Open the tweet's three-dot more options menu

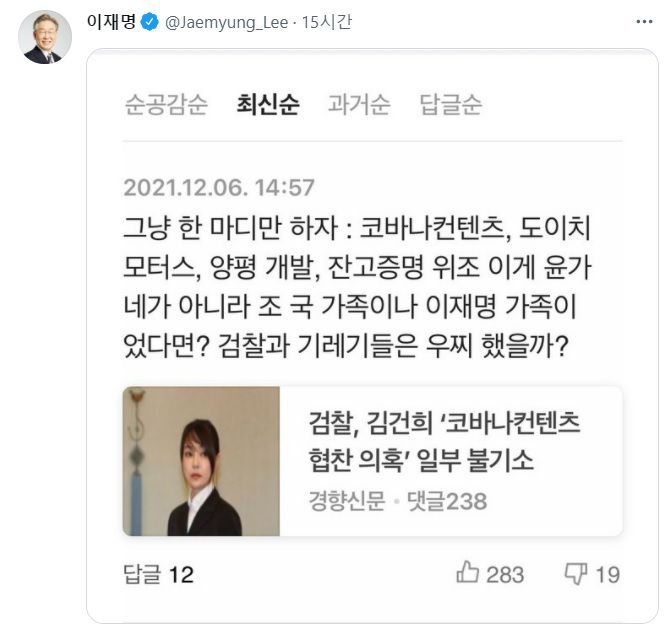644,21
